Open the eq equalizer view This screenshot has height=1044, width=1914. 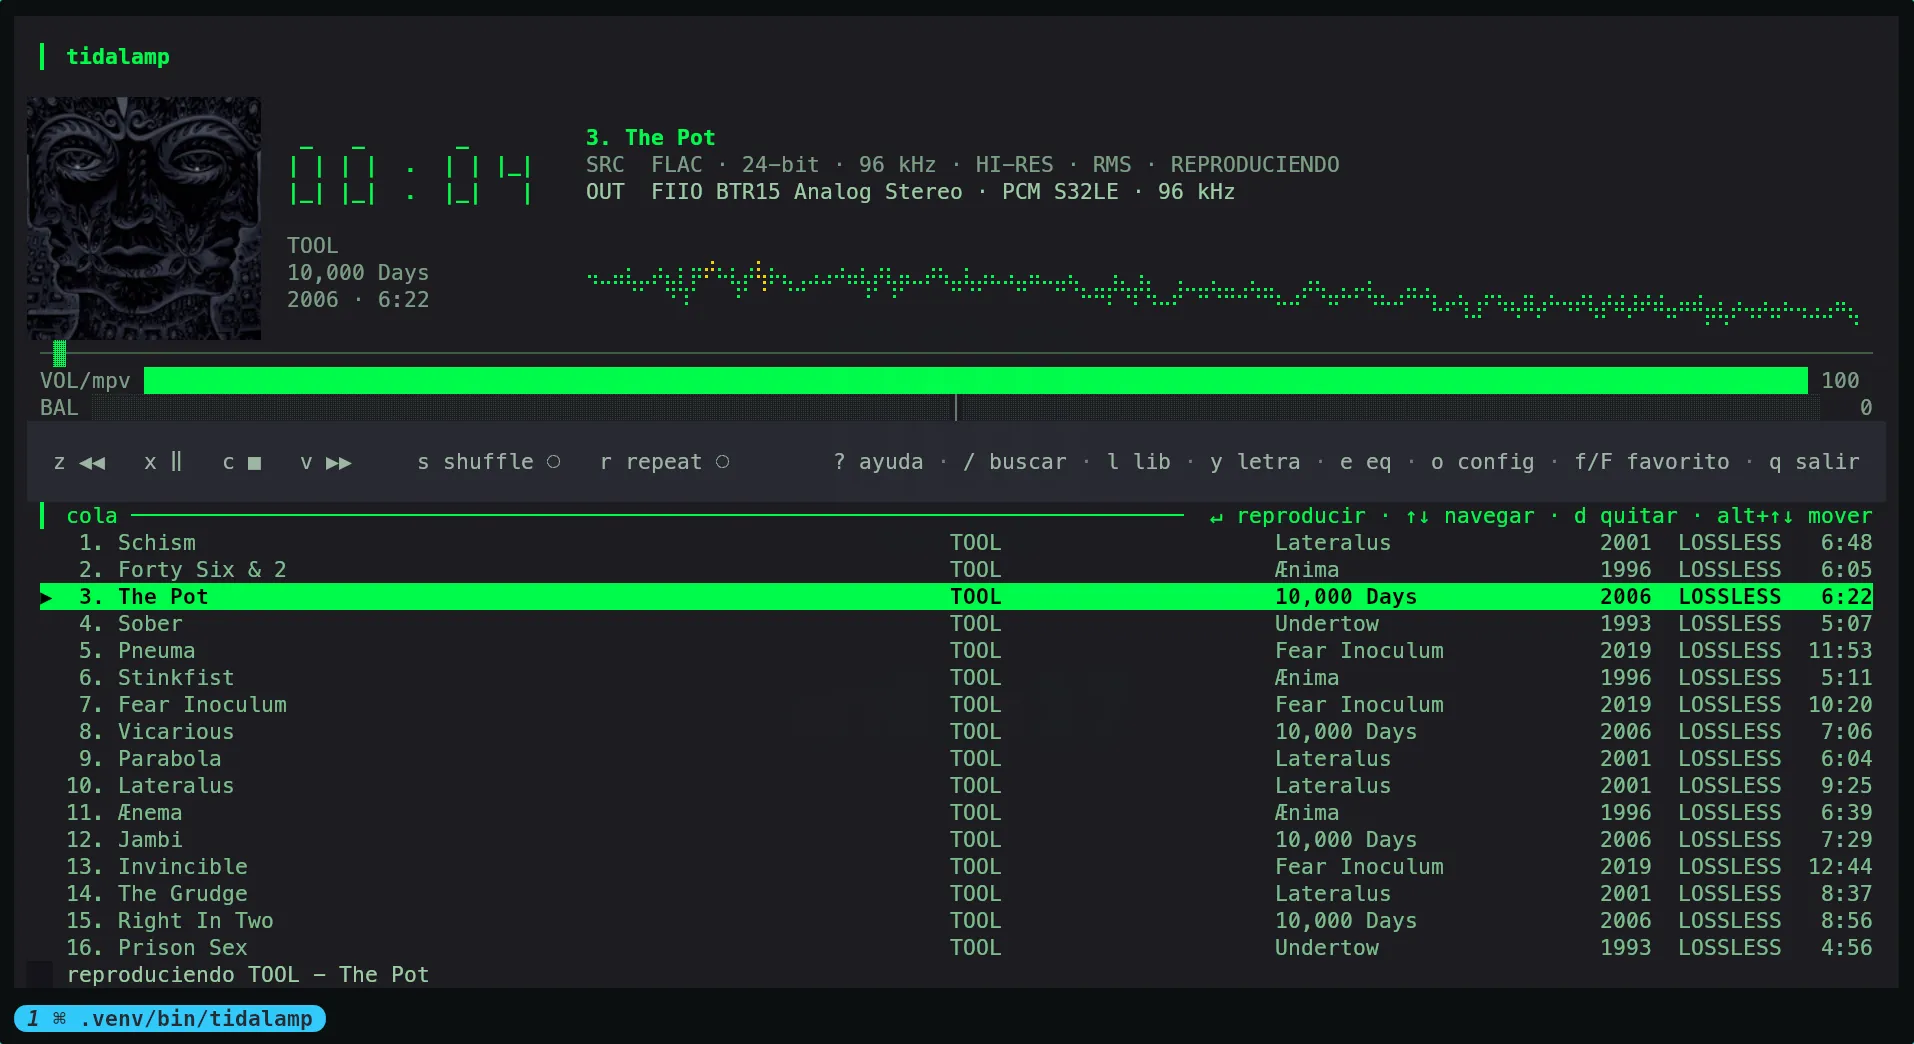[x=1365, y=462]
